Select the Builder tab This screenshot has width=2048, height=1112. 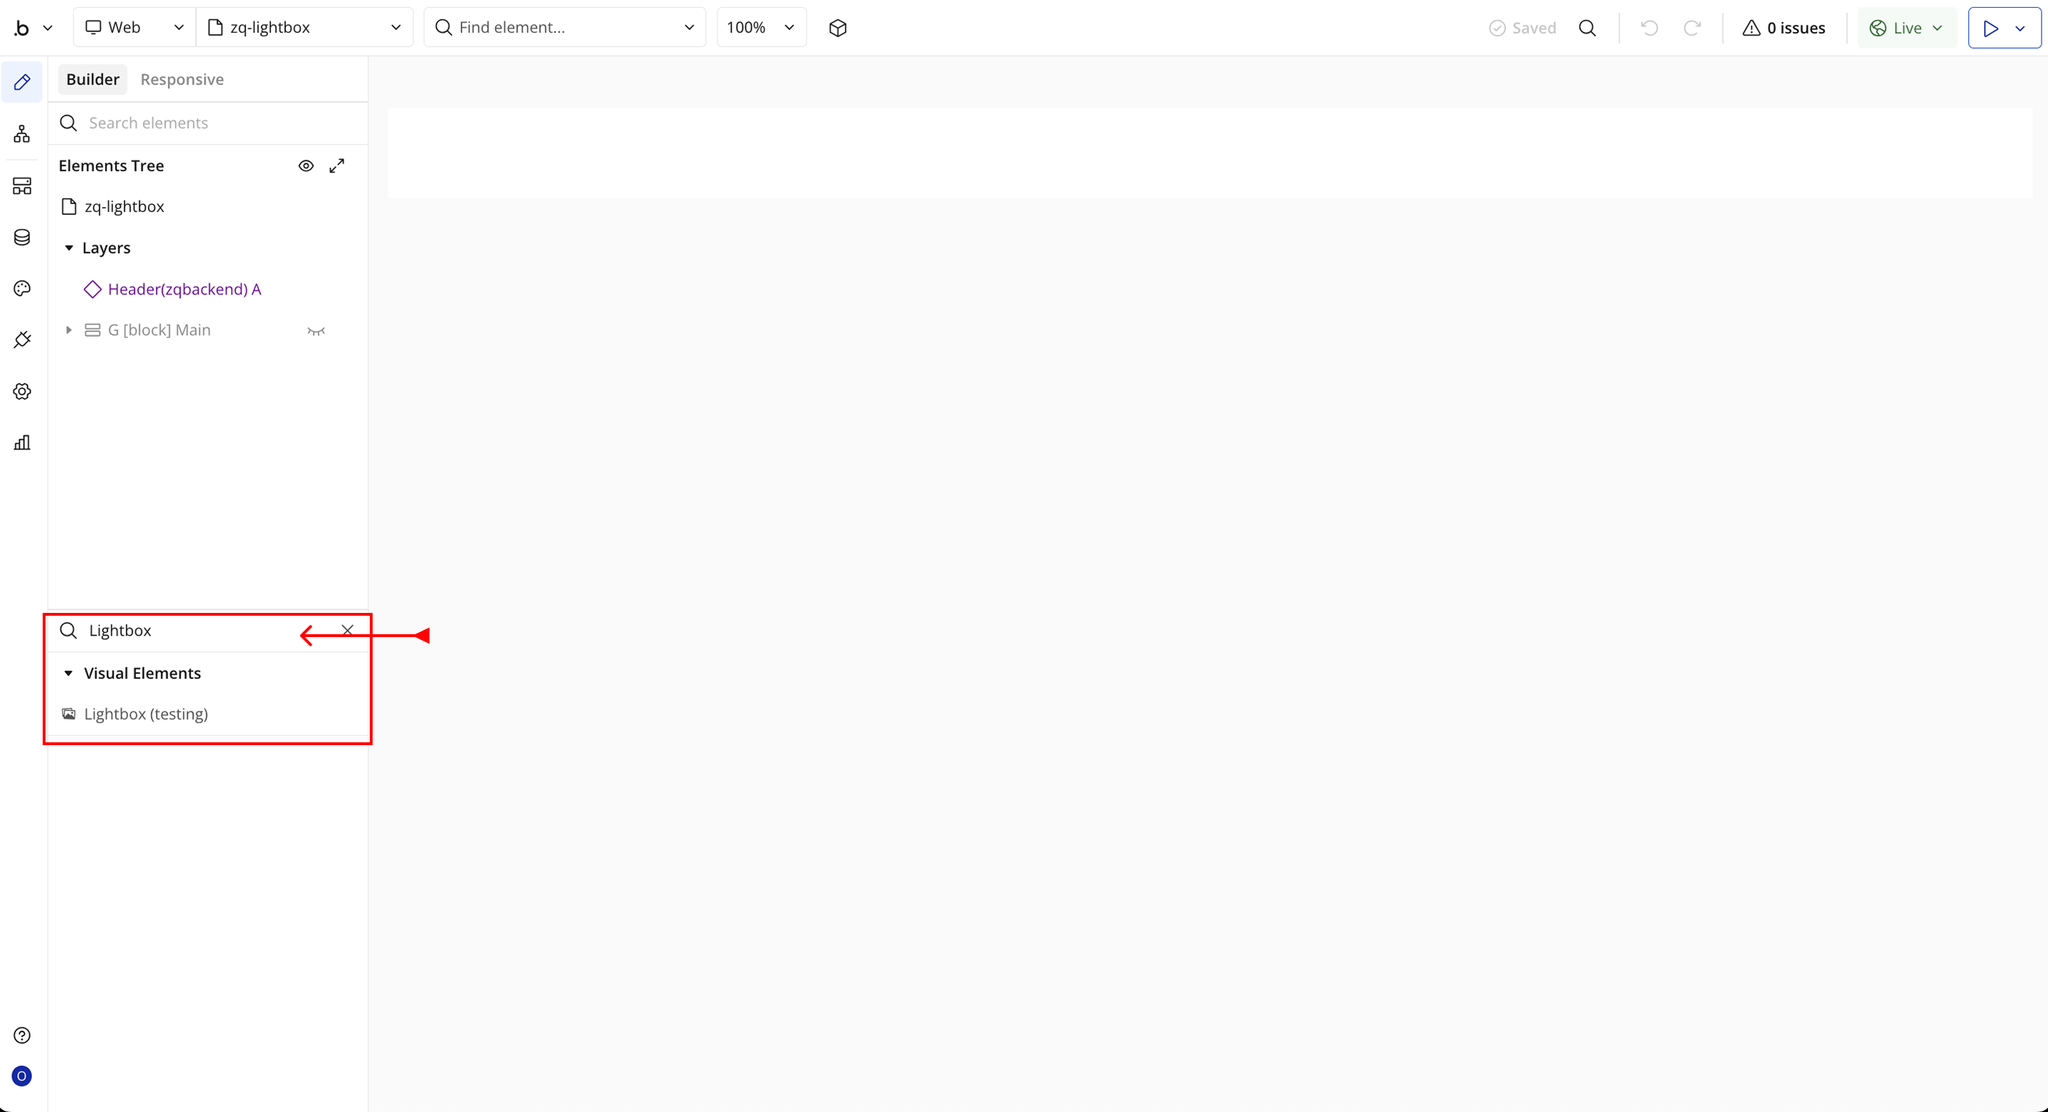tap(93, 79)
